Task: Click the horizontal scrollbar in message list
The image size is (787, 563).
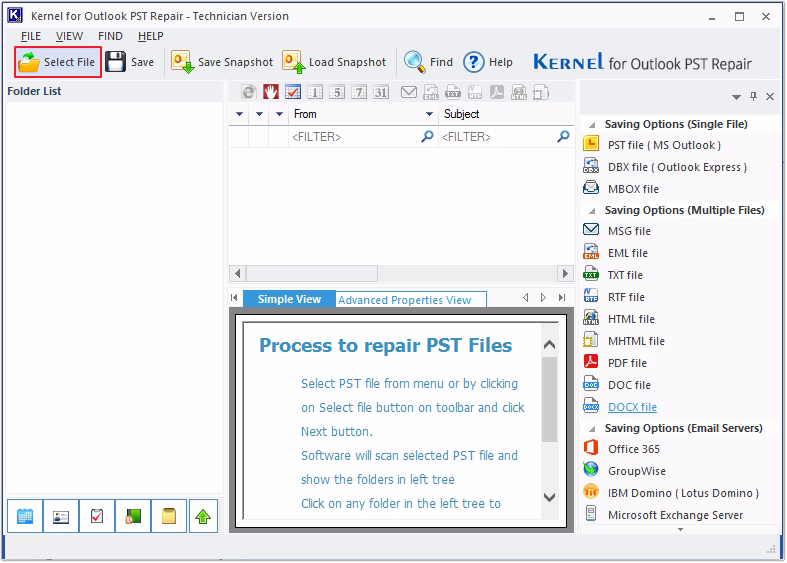Action: click(401, 273)
